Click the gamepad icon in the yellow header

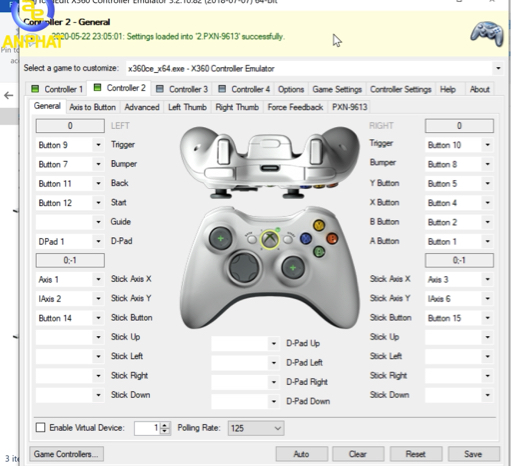(487, 34)
